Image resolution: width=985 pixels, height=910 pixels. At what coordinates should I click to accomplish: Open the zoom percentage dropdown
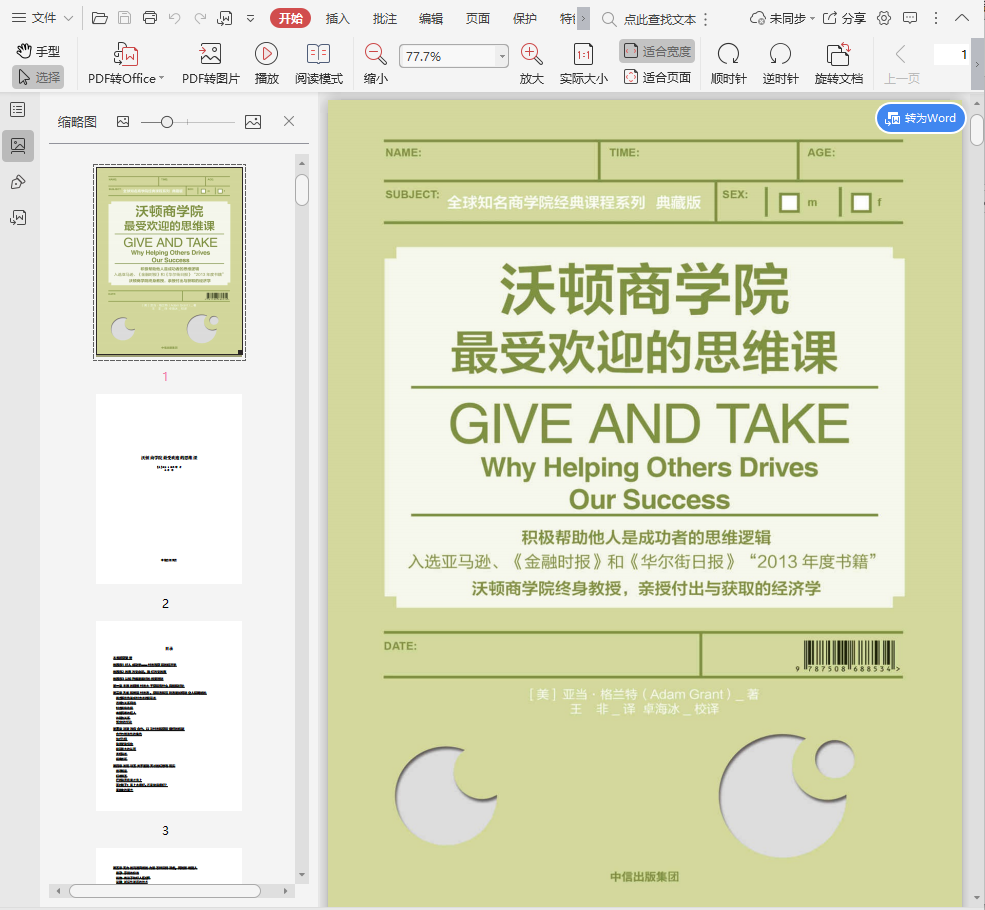coord(502,57)
